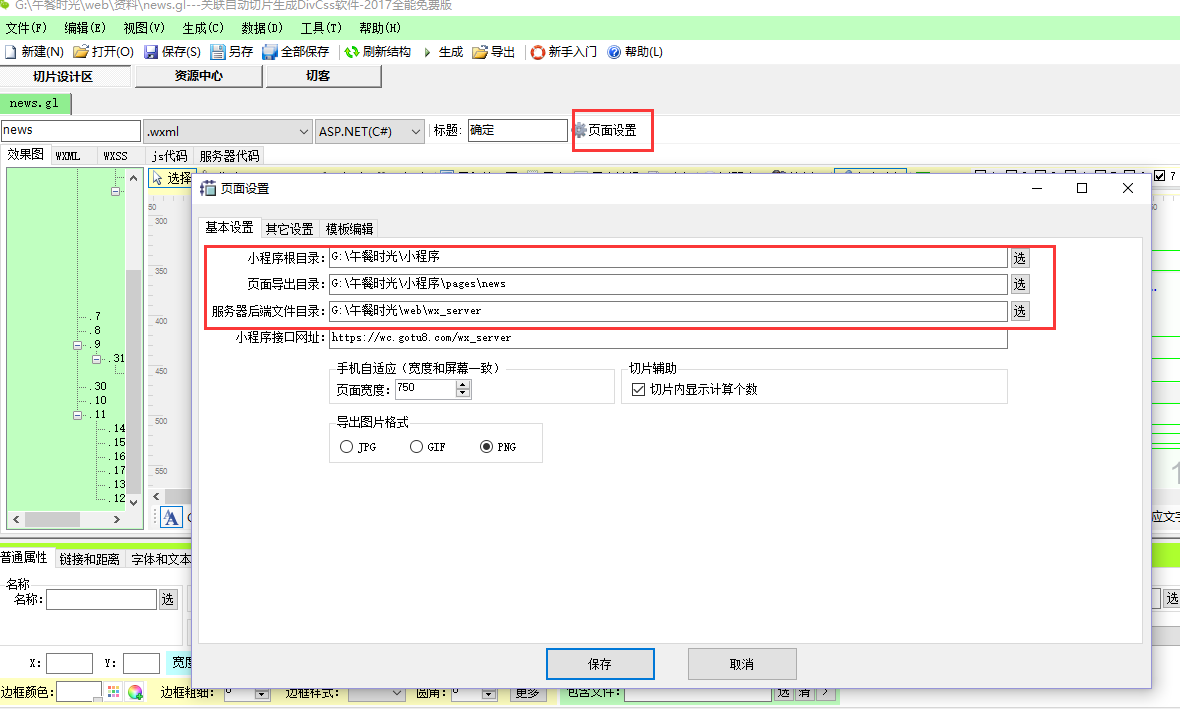Collapse tree node 31

(96, 359)
